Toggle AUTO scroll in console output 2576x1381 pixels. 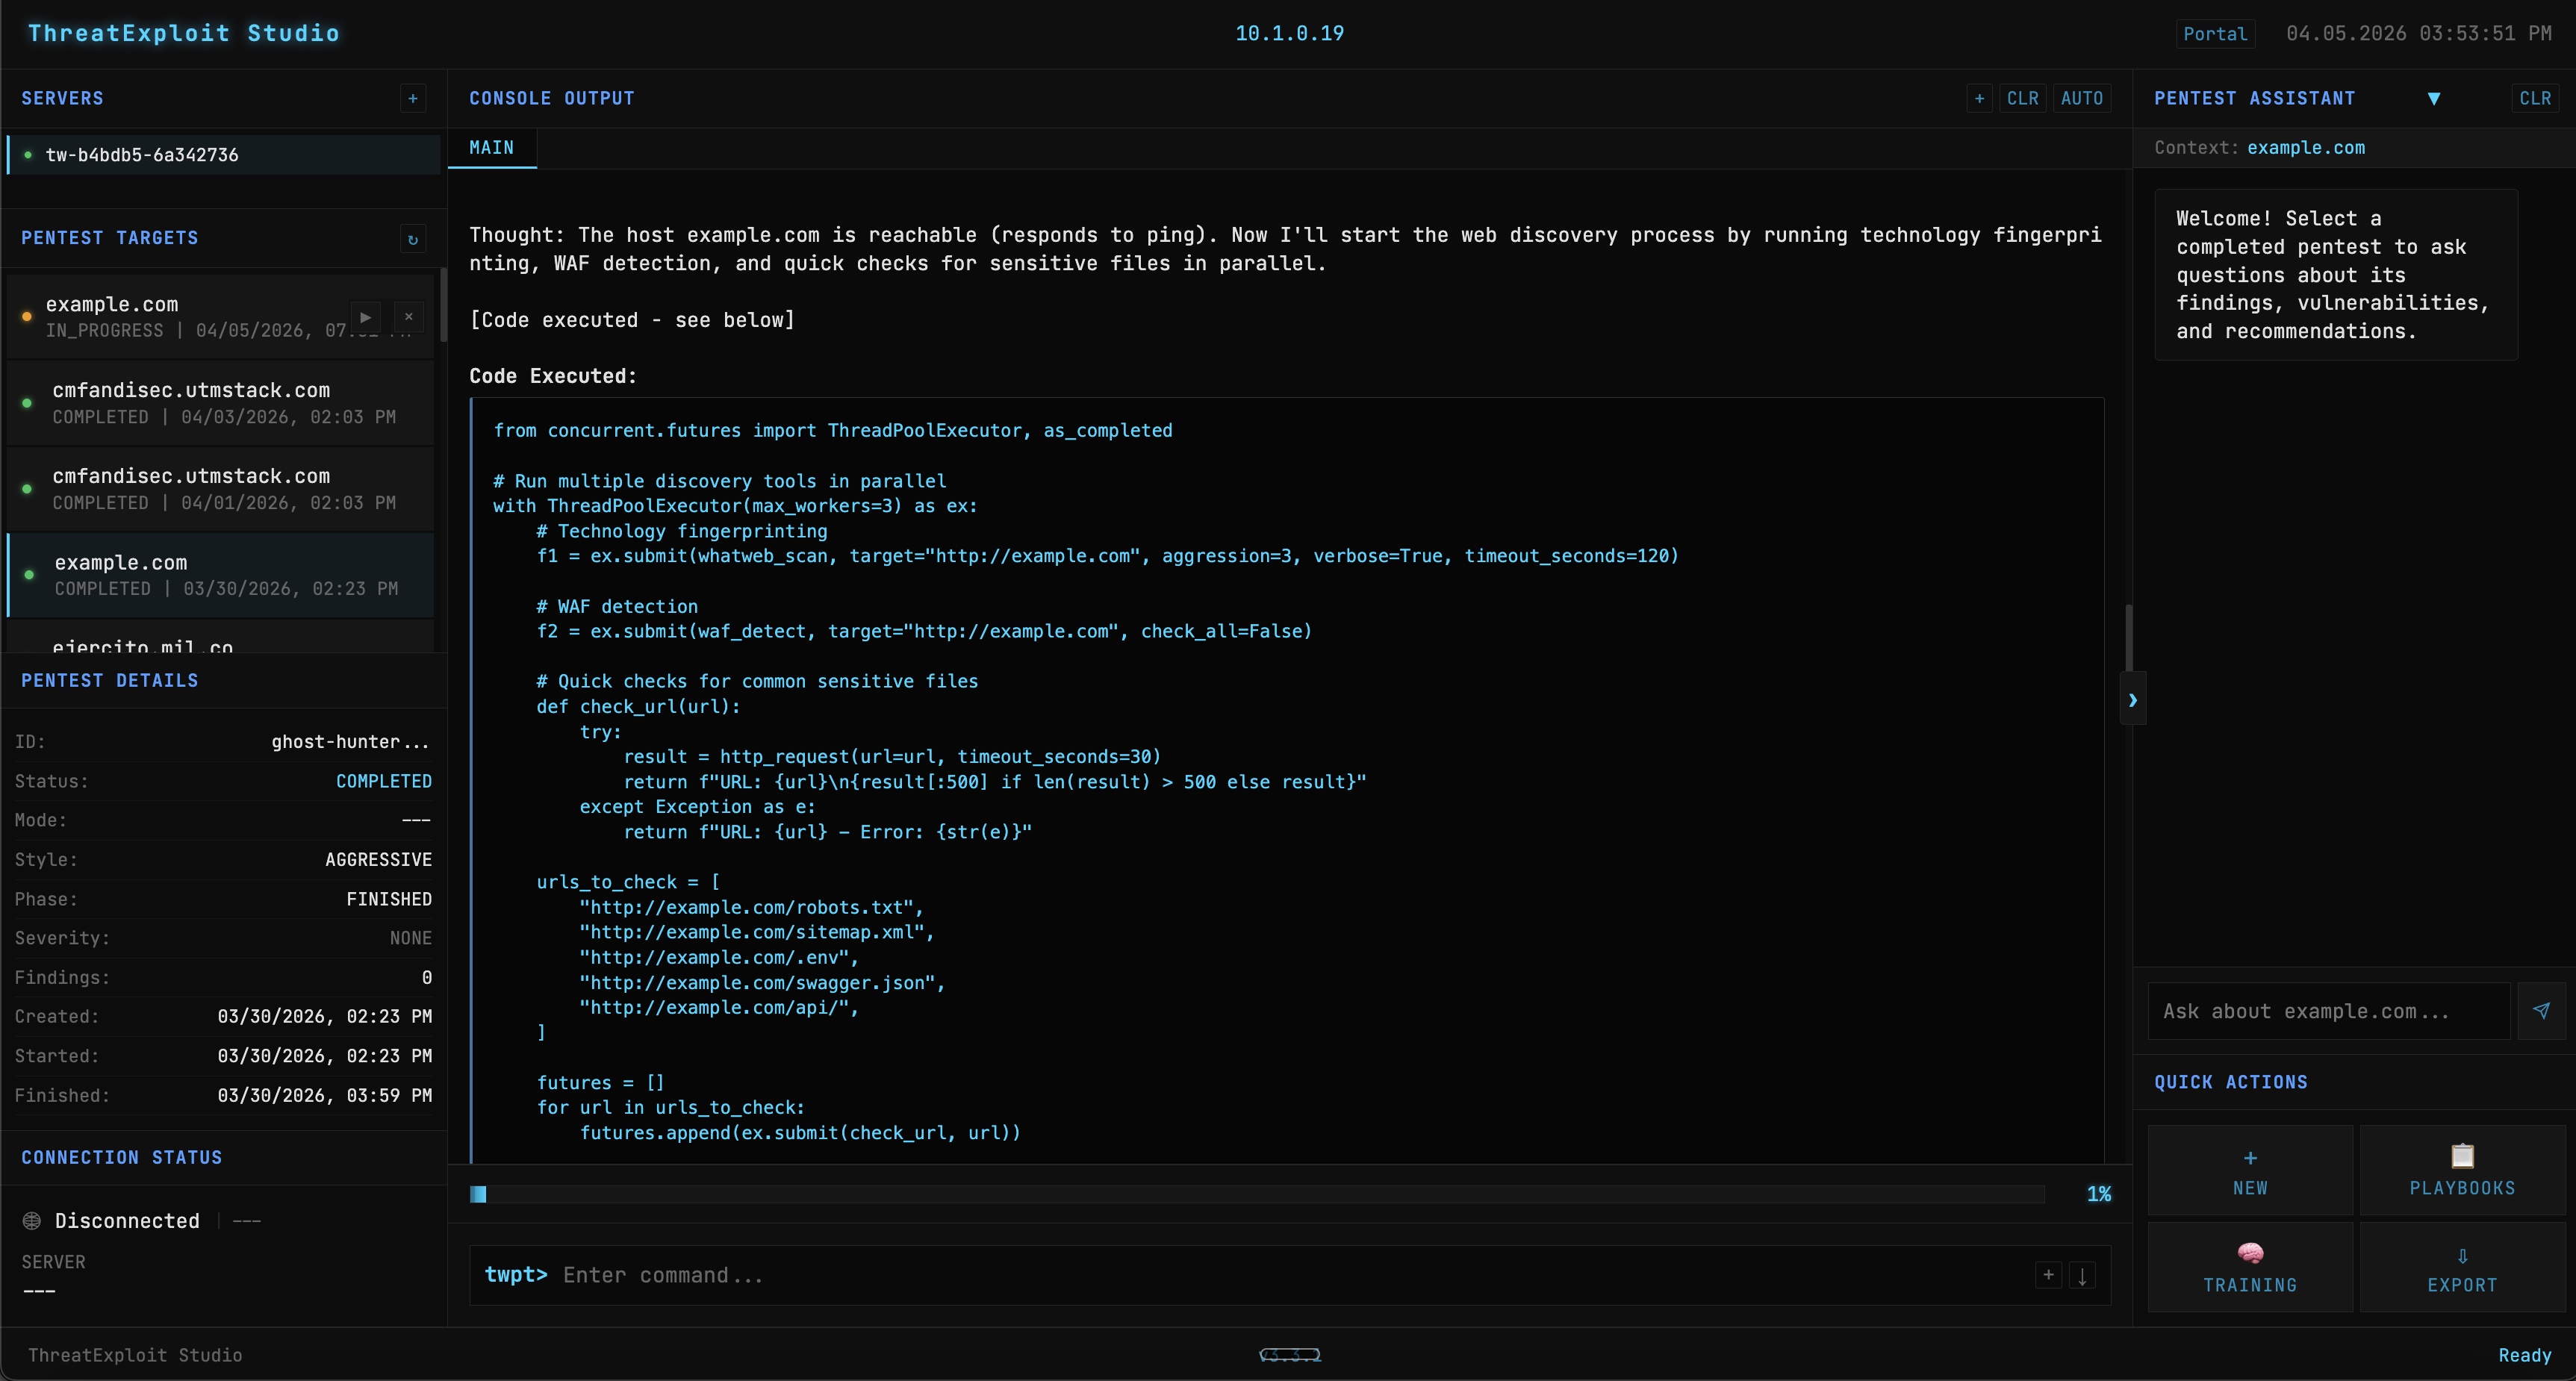click(x=2082, y=98)
